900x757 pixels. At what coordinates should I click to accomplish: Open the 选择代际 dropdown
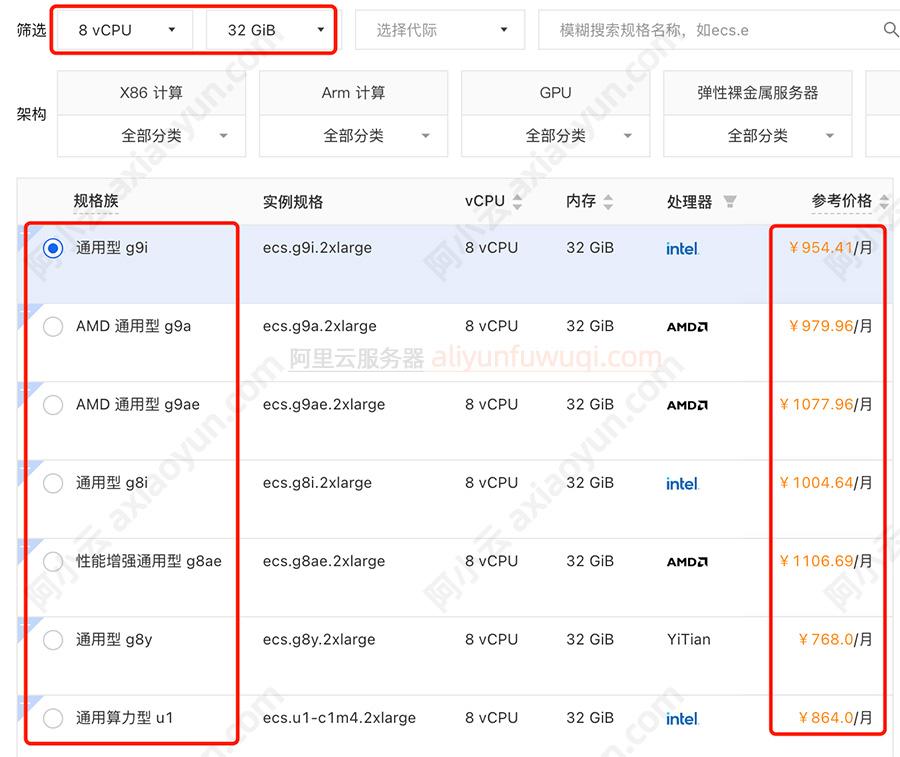(x=440, y=30)
